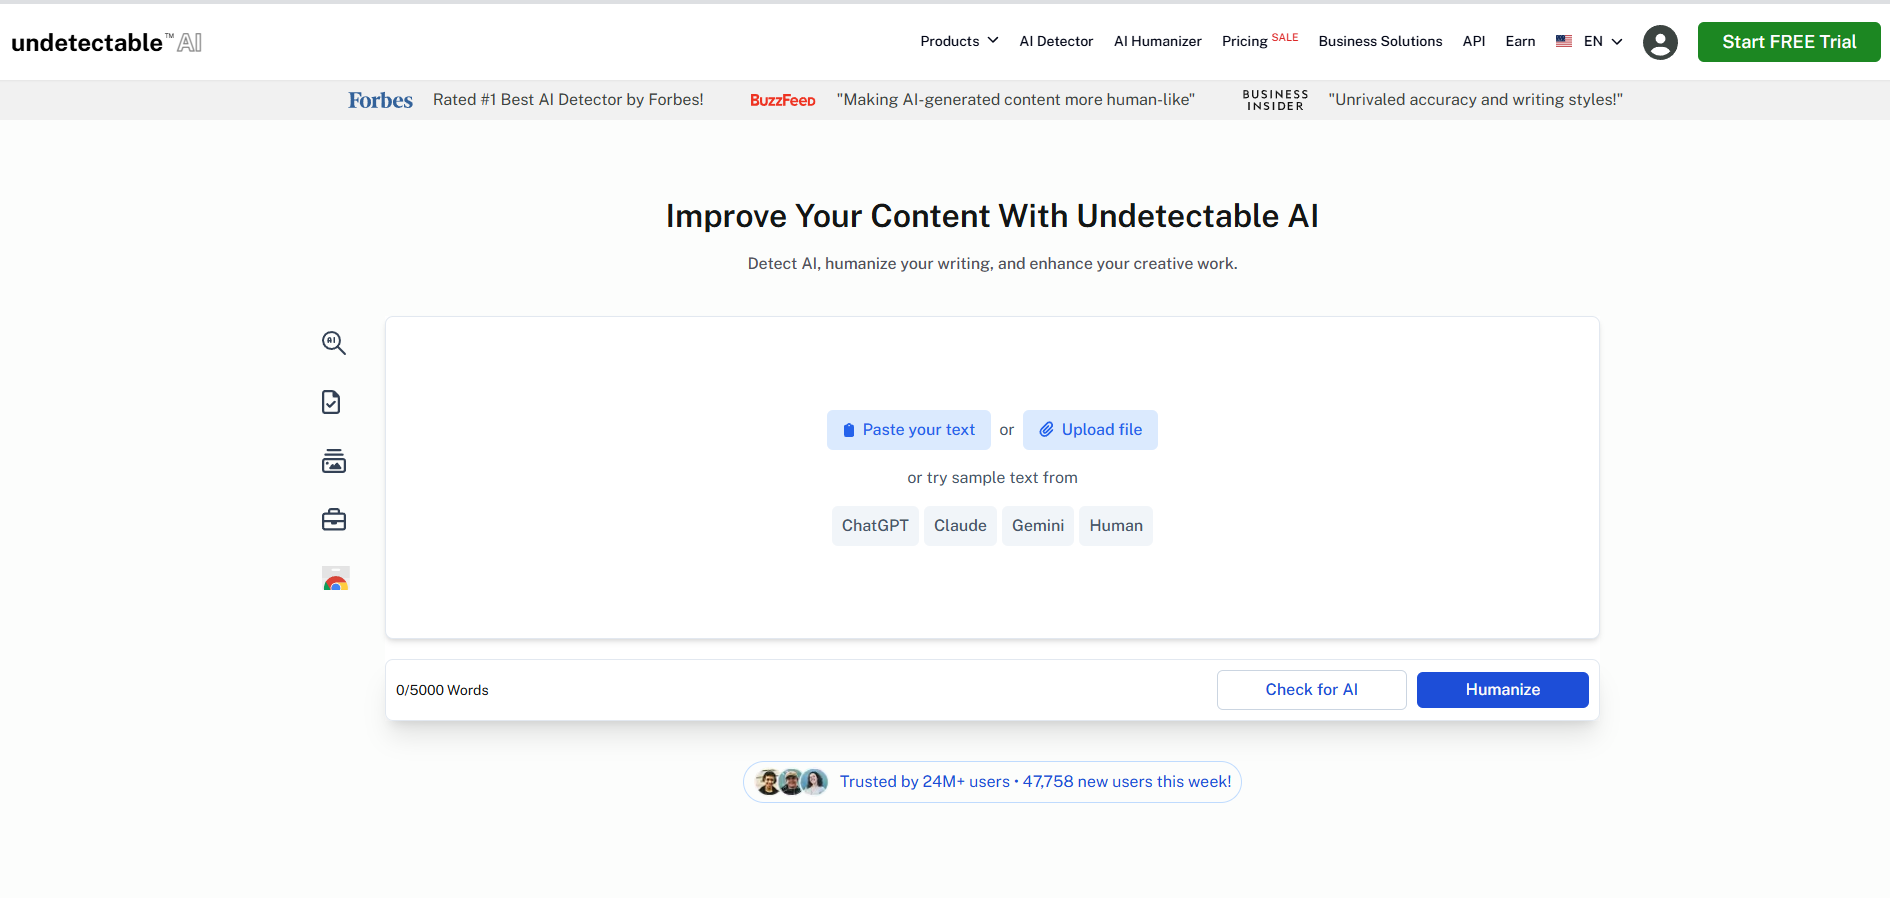Click the "0/5000 Words" counter text

[442, 690]
